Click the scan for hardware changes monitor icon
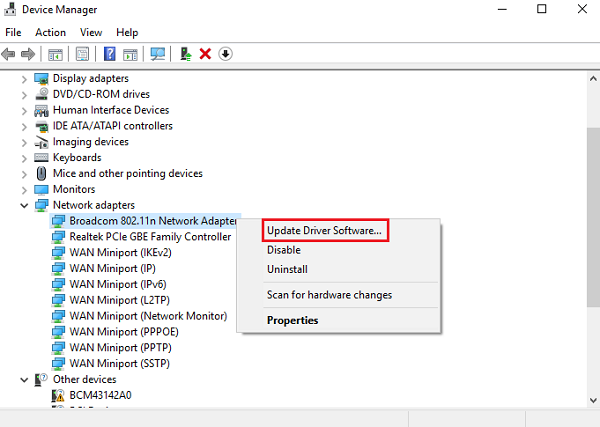Screen dimensions: 600x427 click(158, 54)
